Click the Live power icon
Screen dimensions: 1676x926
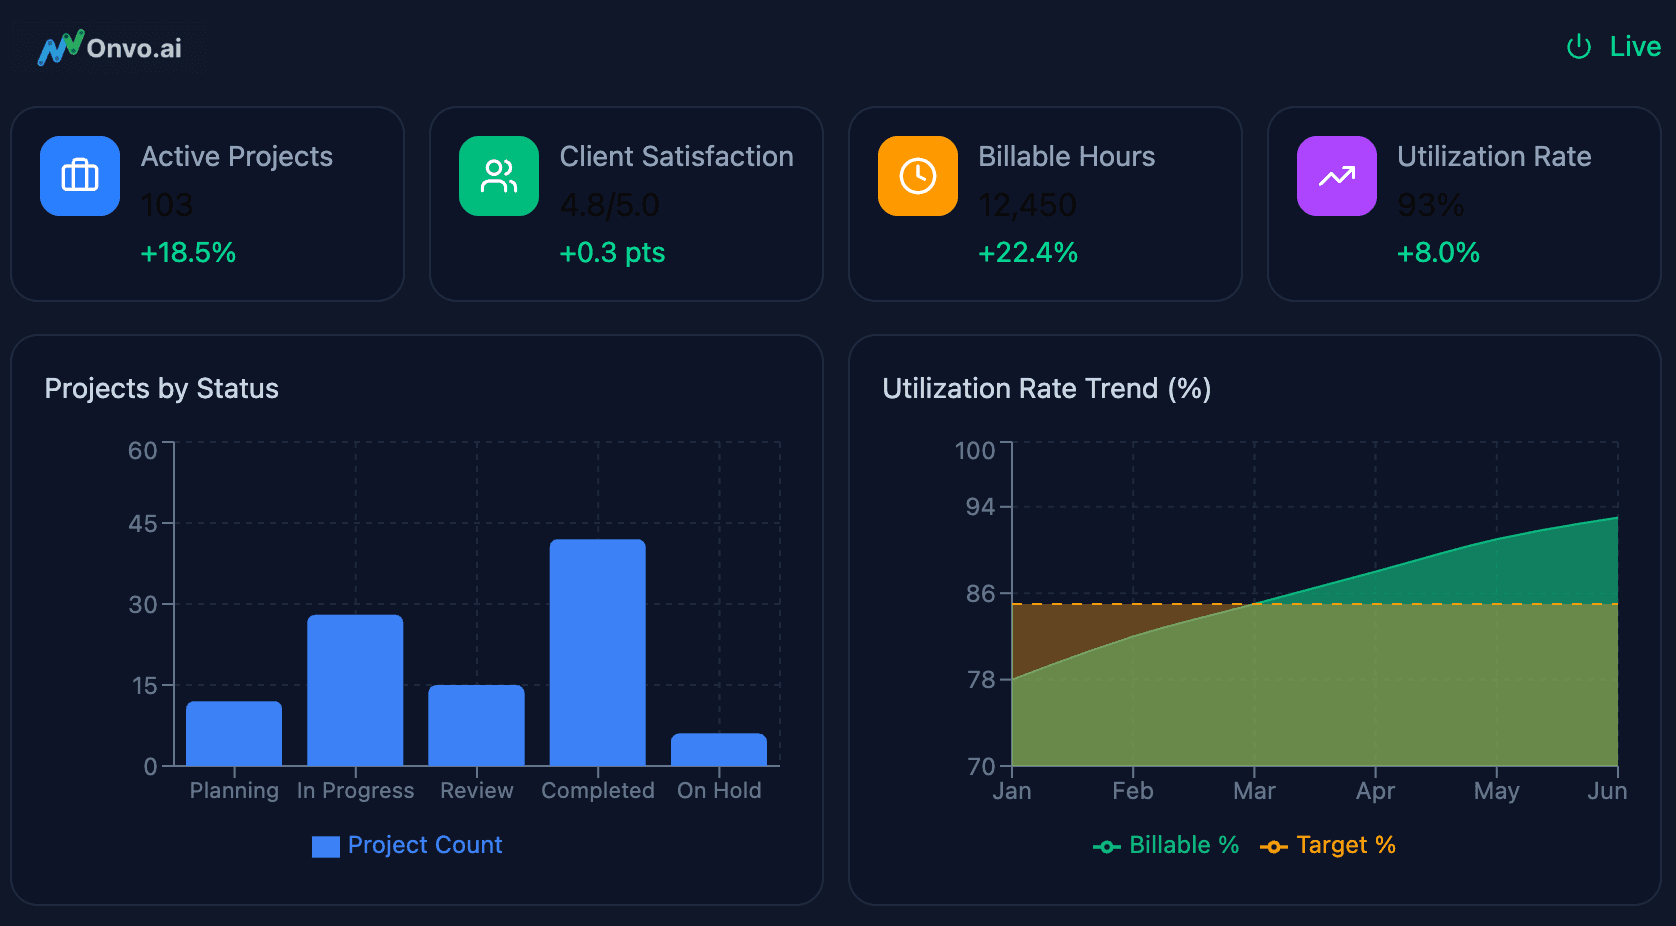pos(1579,47)
